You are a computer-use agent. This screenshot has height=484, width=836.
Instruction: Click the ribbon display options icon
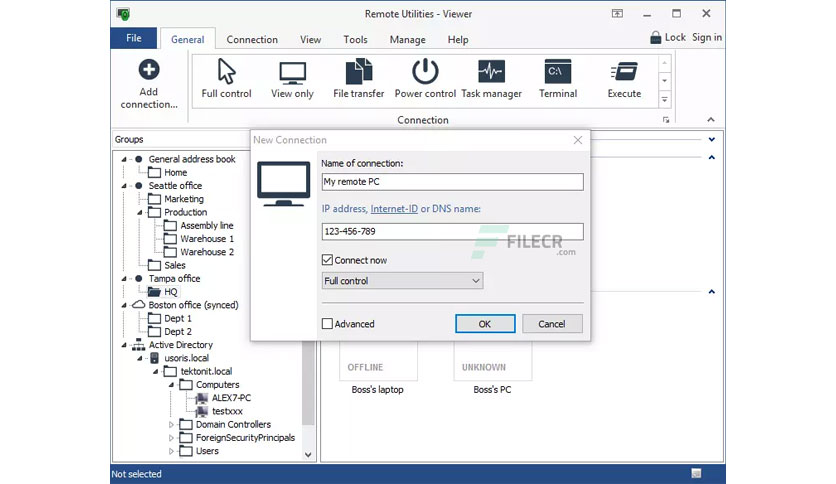(x=617, y=14)
